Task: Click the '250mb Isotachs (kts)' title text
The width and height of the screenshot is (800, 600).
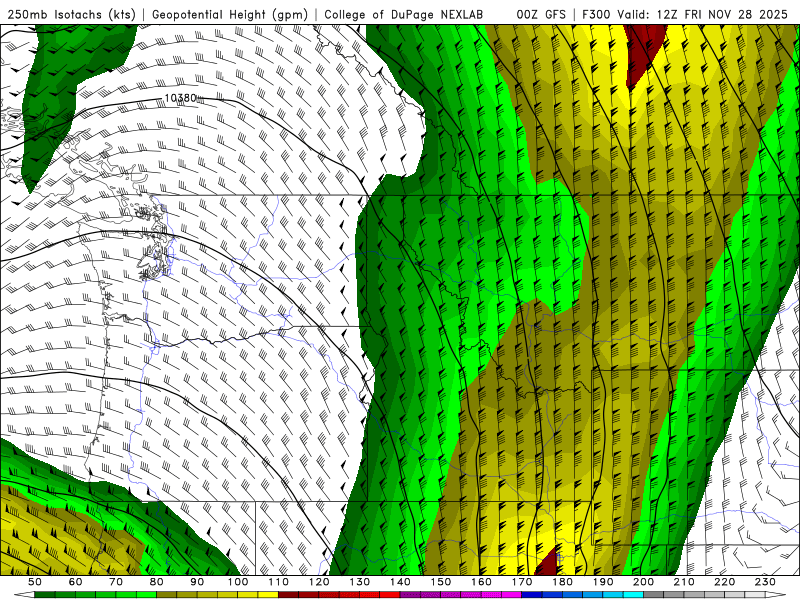Action: pos(71,14)
